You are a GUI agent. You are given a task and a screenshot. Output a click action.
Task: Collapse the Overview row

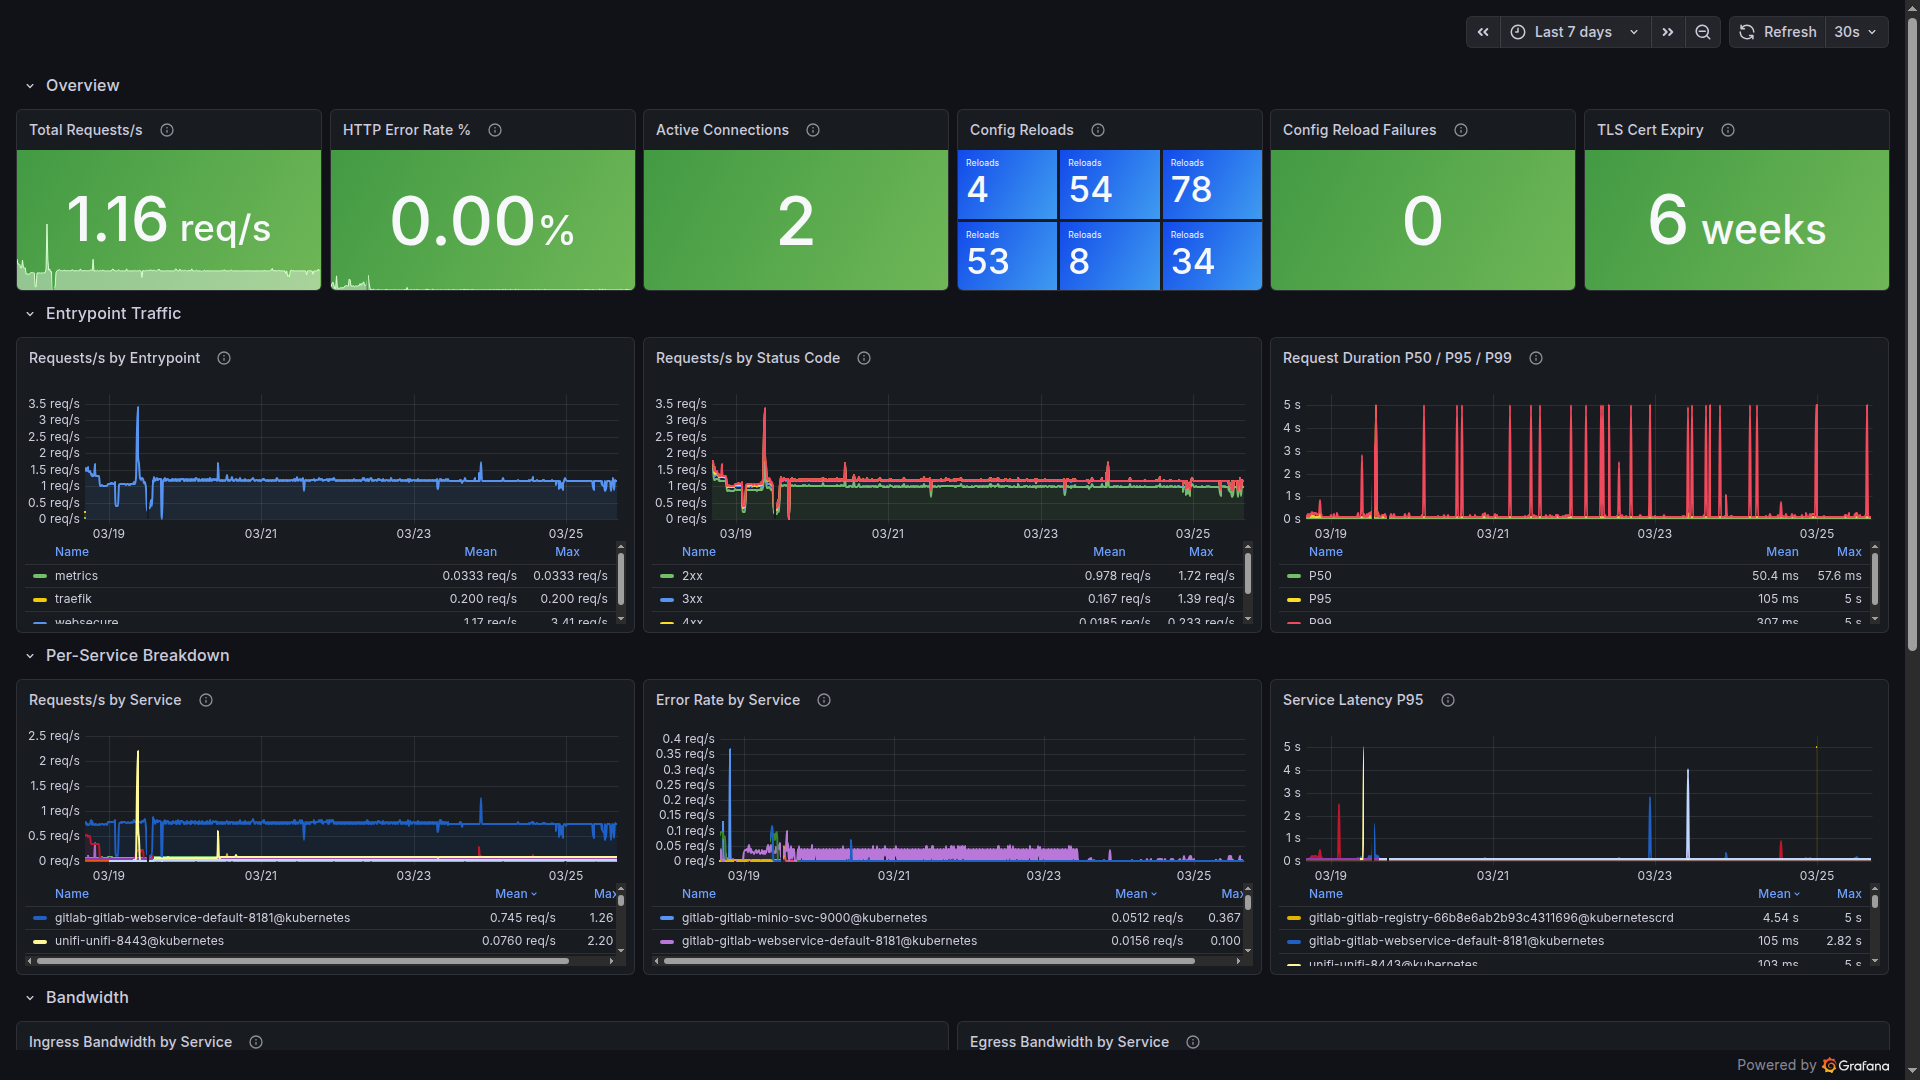click(x=30, y=86)
